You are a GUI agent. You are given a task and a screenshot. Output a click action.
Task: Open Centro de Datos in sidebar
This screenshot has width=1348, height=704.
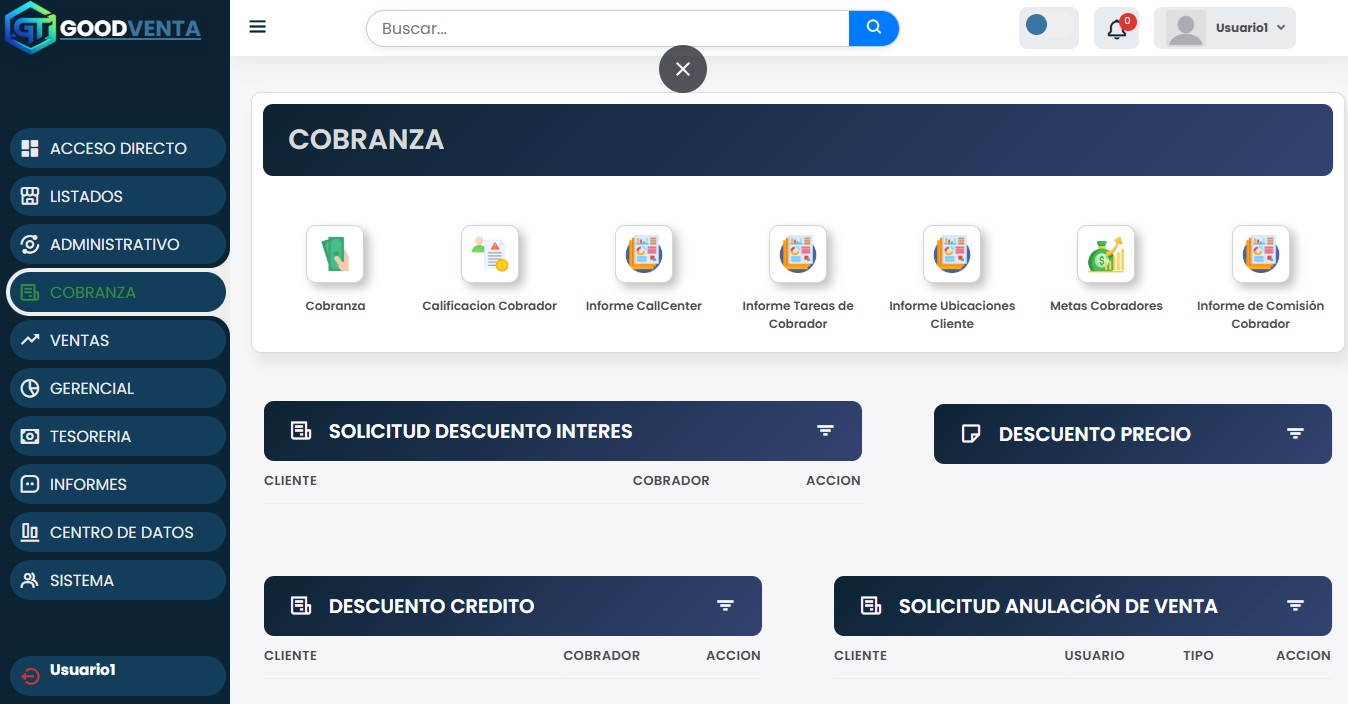[x=118, y=532]
